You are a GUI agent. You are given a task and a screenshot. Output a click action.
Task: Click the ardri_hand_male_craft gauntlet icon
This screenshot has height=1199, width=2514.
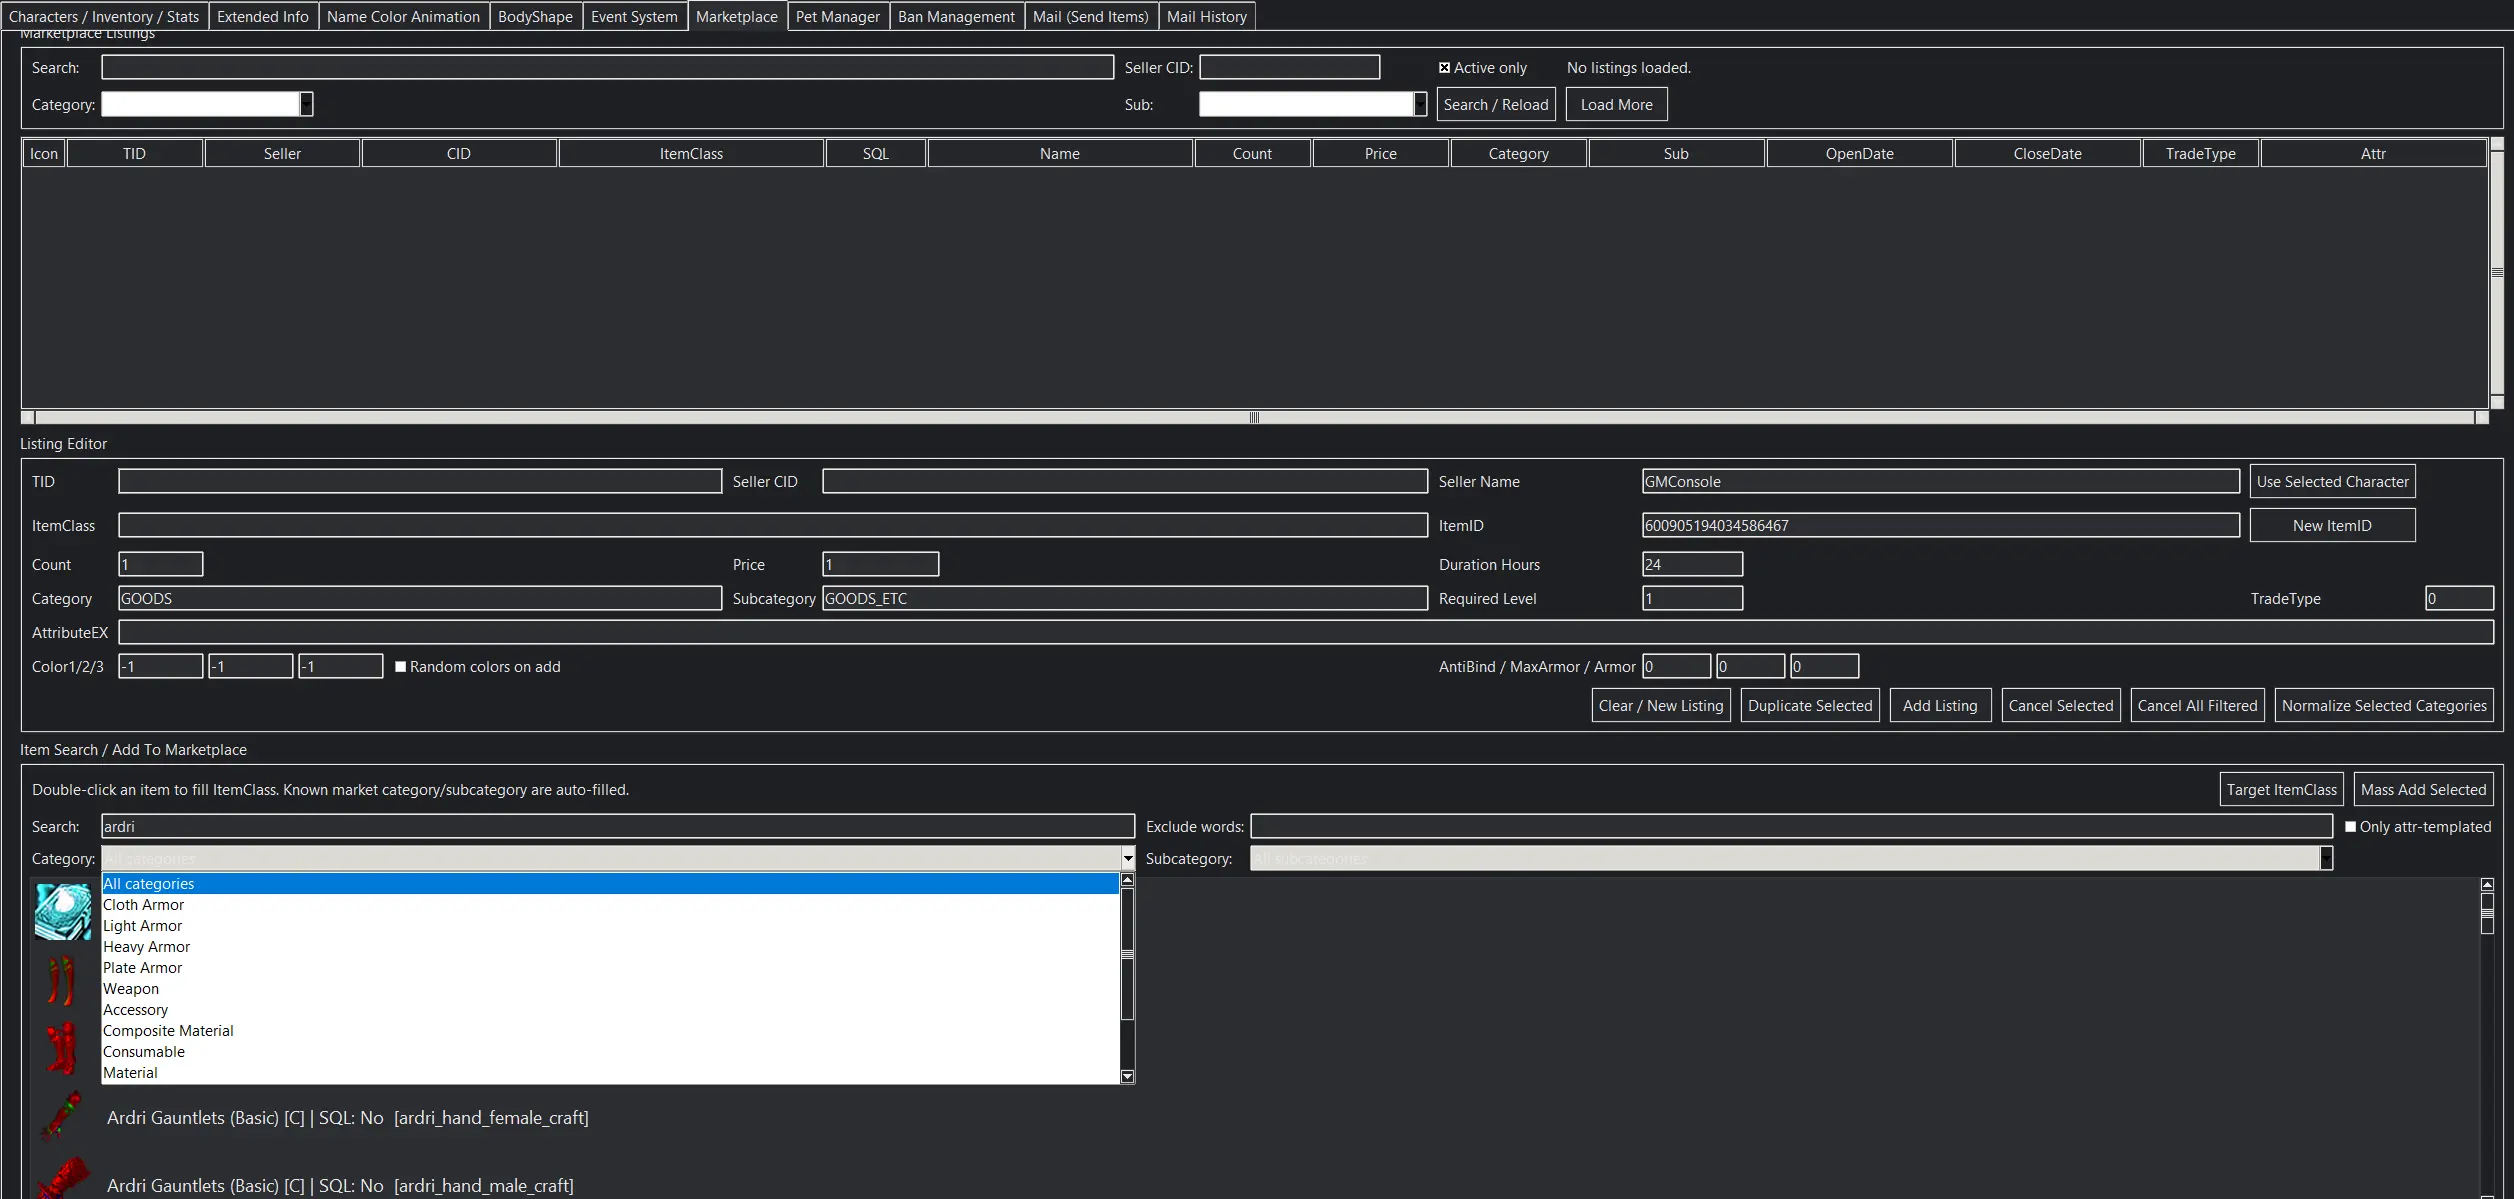[63, 1180]
